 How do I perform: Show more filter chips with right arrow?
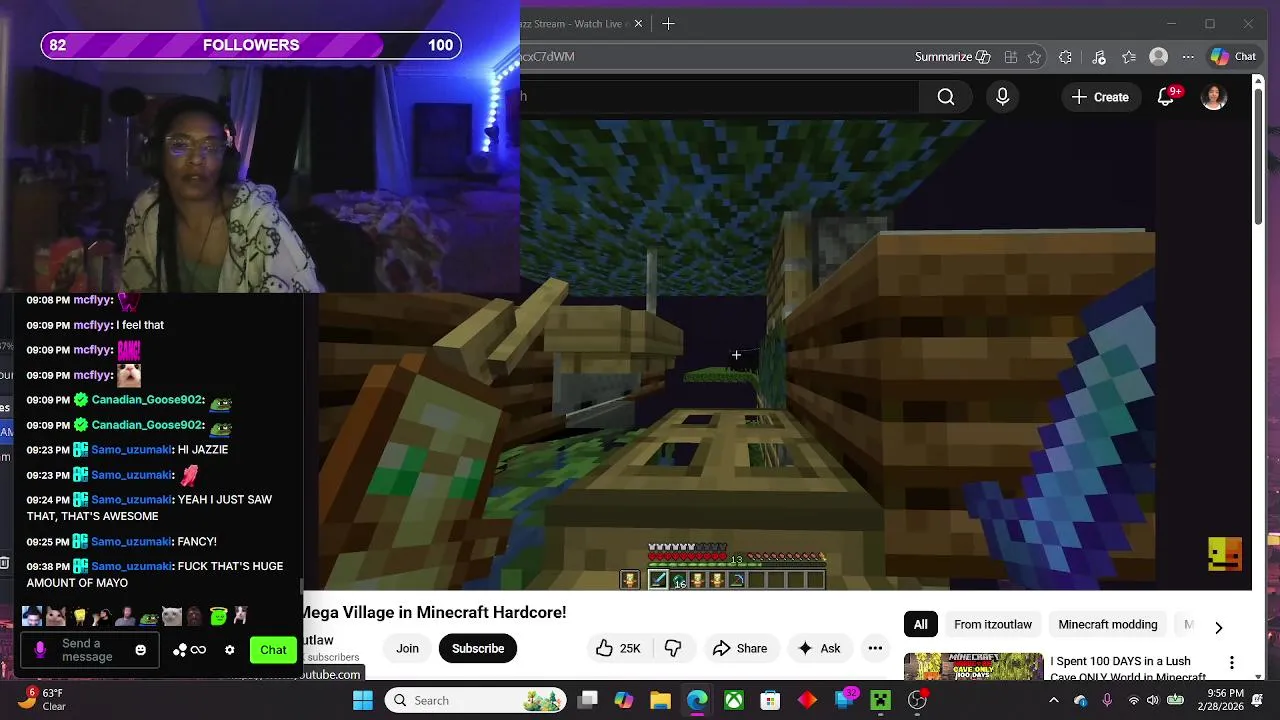[1218, 627]
